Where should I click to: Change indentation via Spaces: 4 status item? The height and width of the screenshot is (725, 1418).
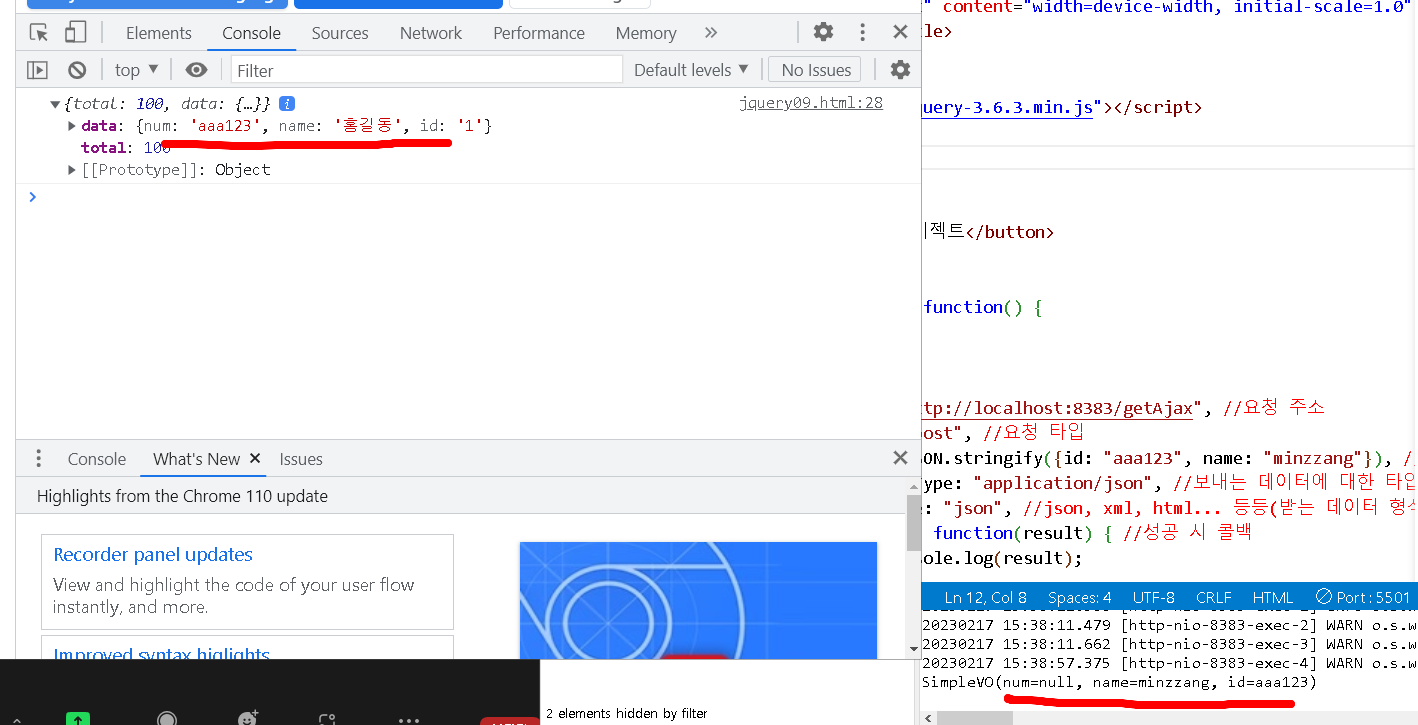tap(1079, 597)
